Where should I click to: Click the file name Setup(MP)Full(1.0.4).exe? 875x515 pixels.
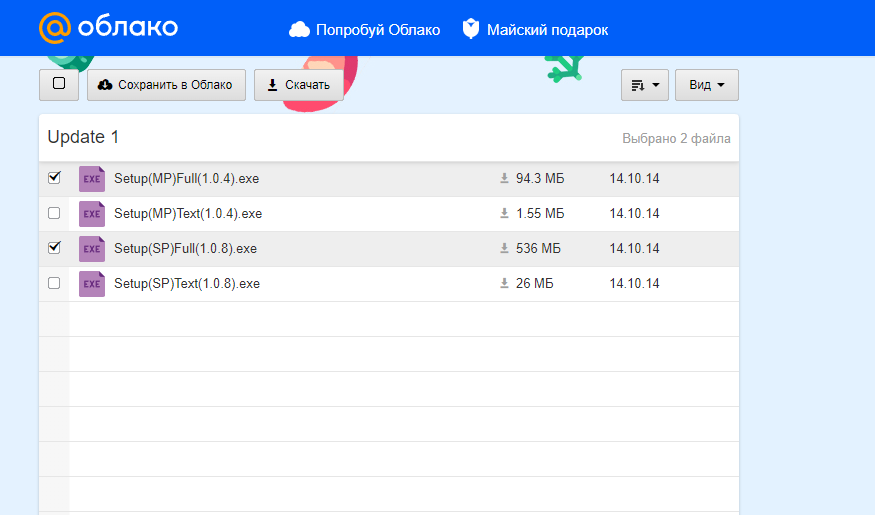[x=186, y=179]
